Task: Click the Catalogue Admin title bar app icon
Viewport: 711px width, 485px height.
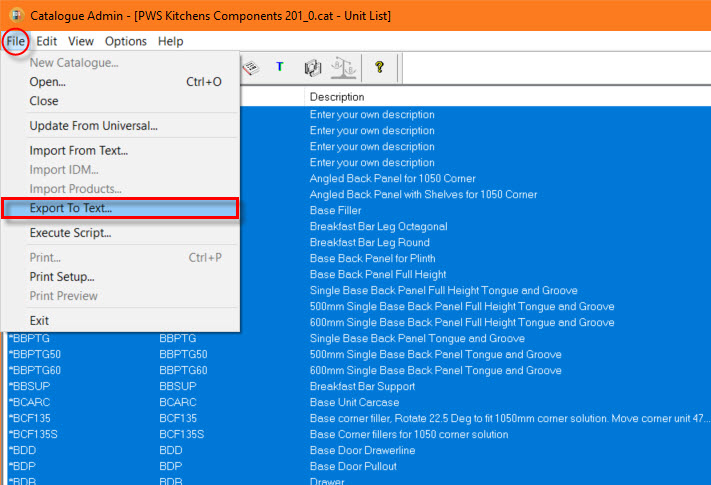Action: coord(16,15)
